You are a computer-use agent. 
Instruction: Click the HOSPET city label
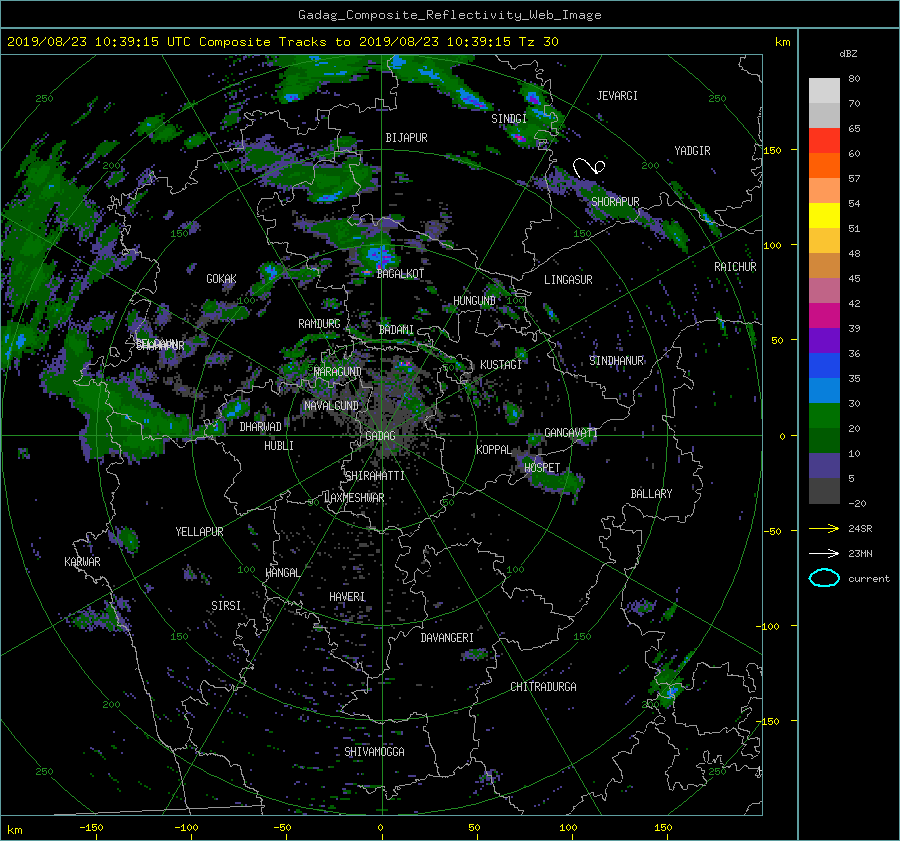click(x=542, y=468)
